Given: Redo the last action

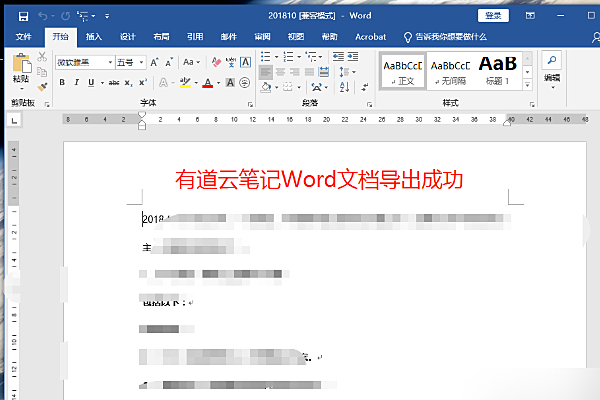Looking at the screenshot, I should tap(65, 16).
